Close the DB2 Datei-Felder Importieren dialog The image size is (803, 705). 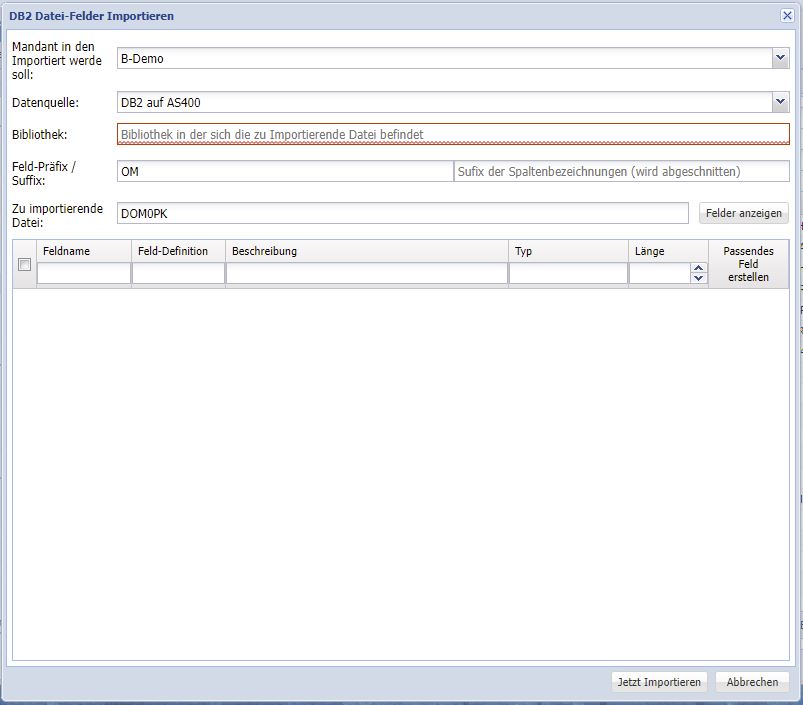tap(787, 15)
